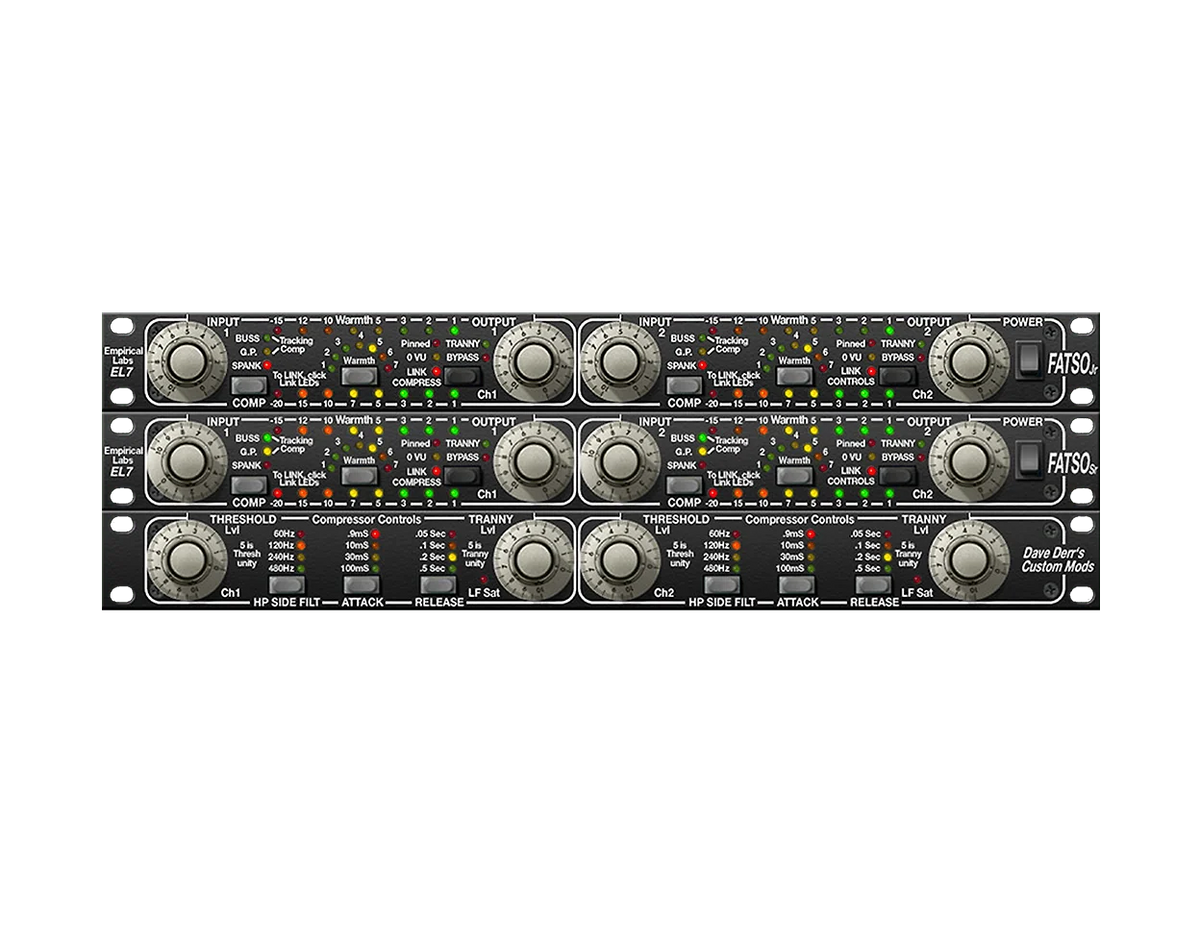This screenshot has height=942, width=1200.
Task: Click the Ch1 LF Sat LED in Custom Mods
Action: 485,579
